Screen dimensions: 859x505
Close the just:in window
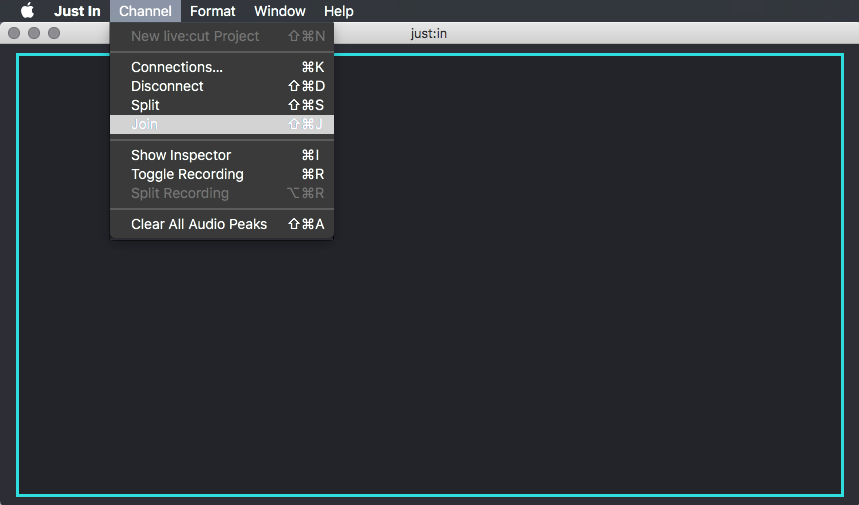(x=14, y=33)
